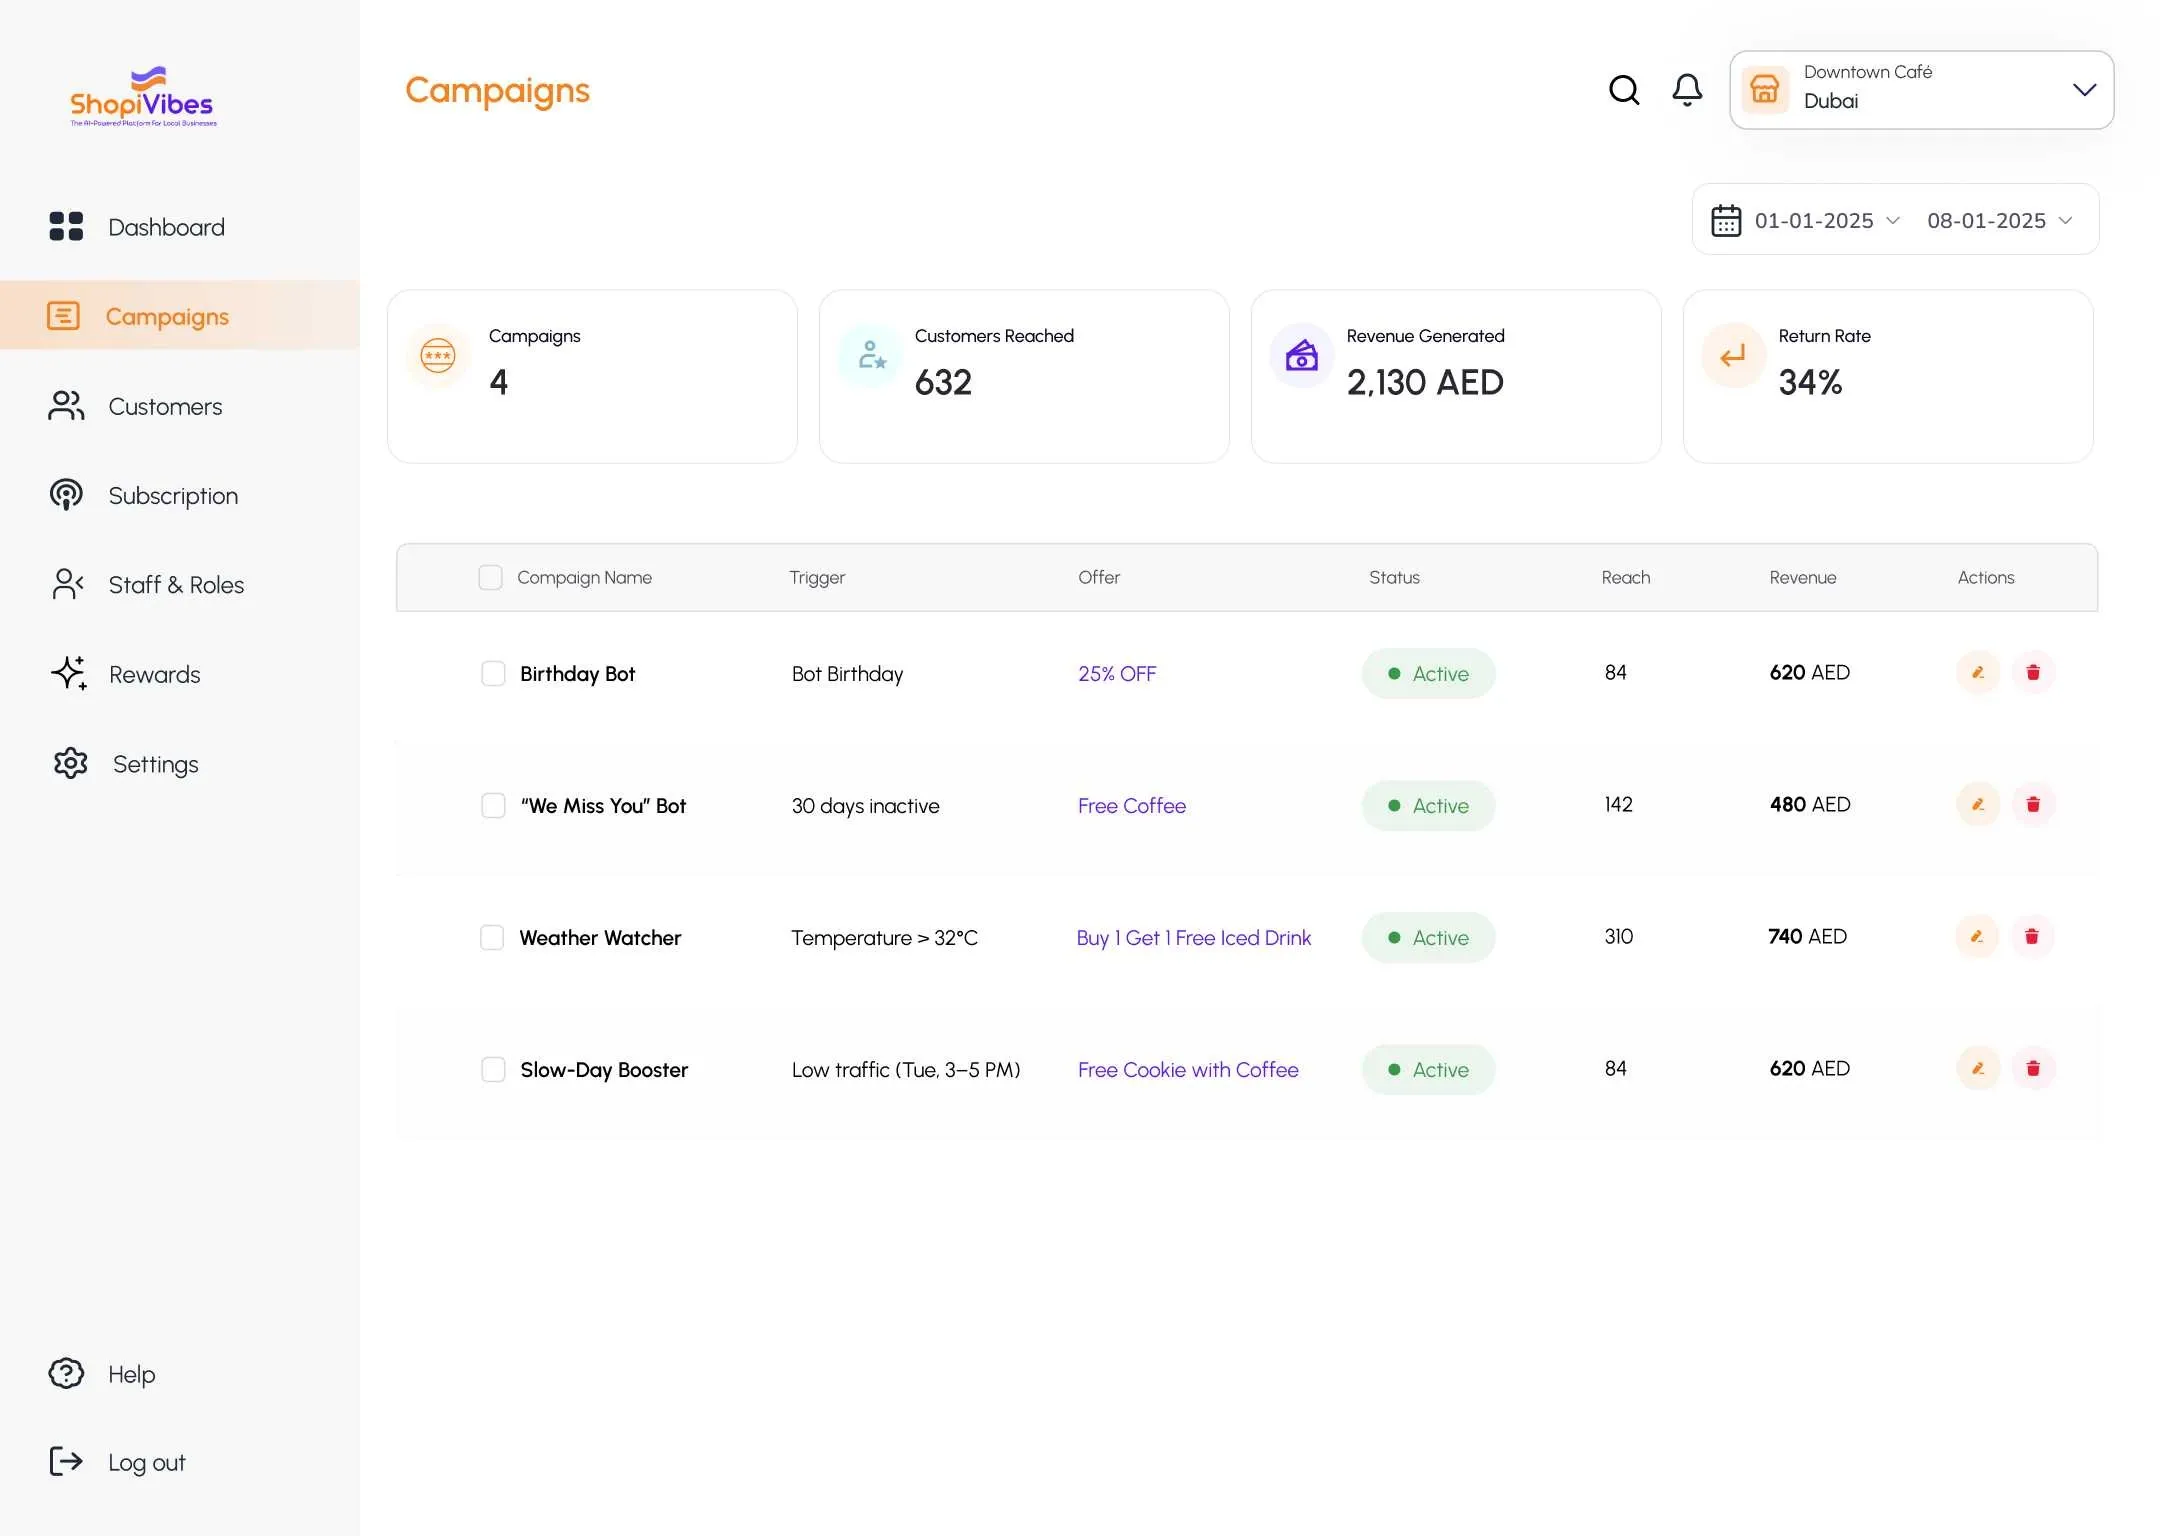Viewport: 2160px width, 1536px height.
Task: Click the ShopiVibes logo
Action: point(143,97)
